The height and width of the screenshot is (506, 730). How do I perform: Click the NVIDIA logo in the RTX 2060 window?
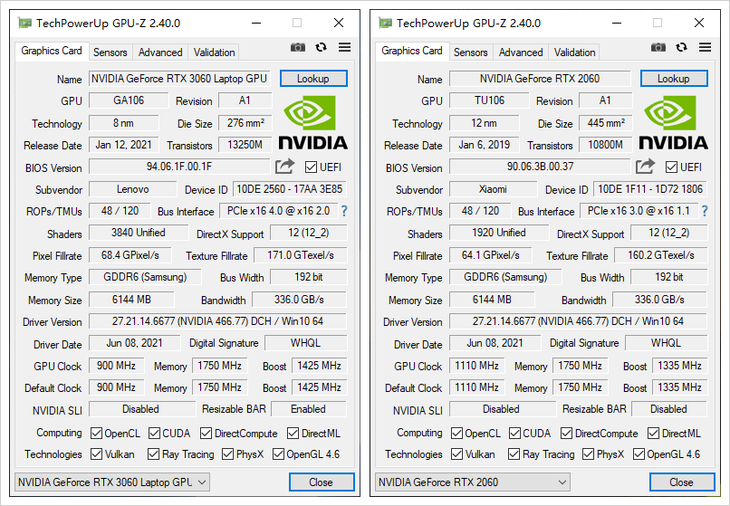coord(673,122)
